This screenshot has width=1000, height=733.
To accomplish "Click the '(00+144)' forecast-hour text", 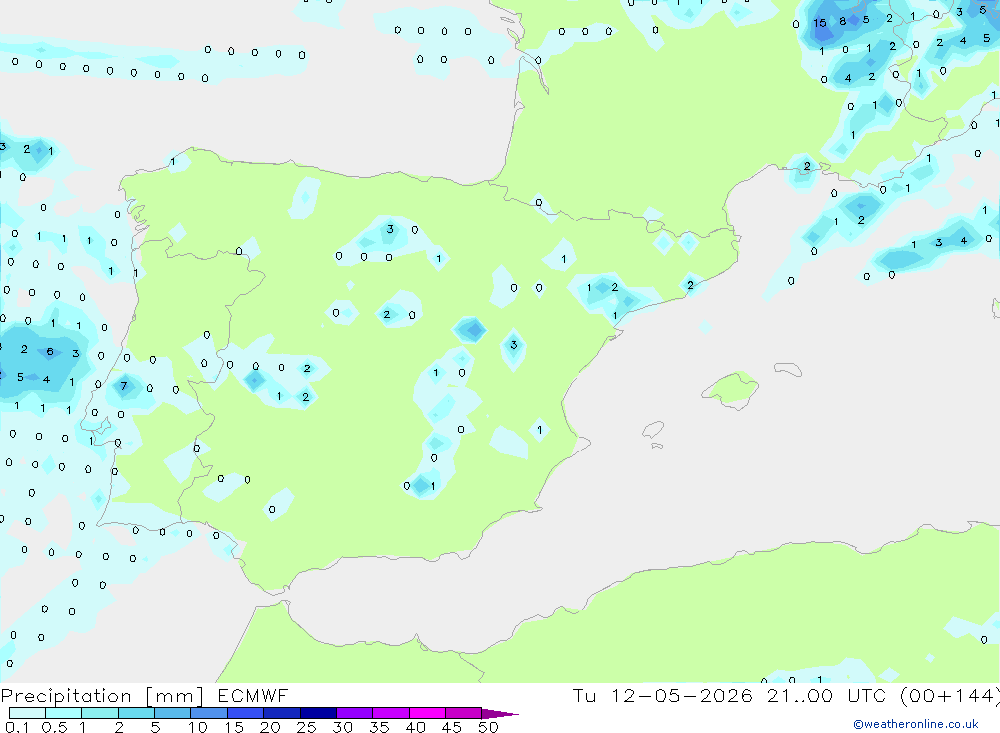I will [950, 696].
